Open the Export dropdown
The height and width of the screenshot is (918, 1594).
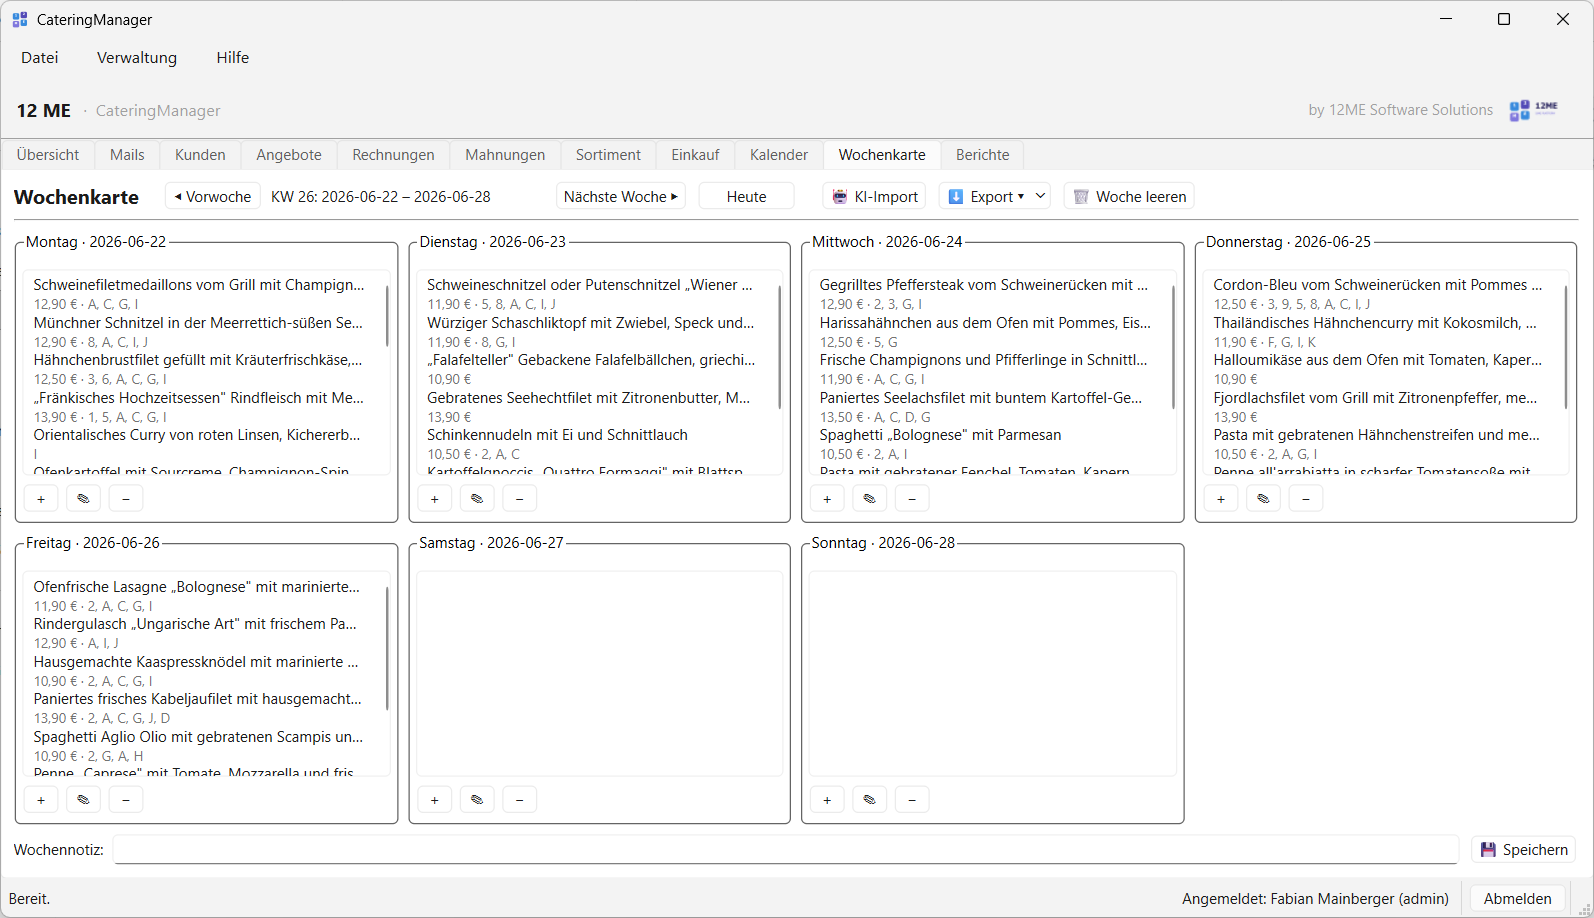[x=985, y=196]
